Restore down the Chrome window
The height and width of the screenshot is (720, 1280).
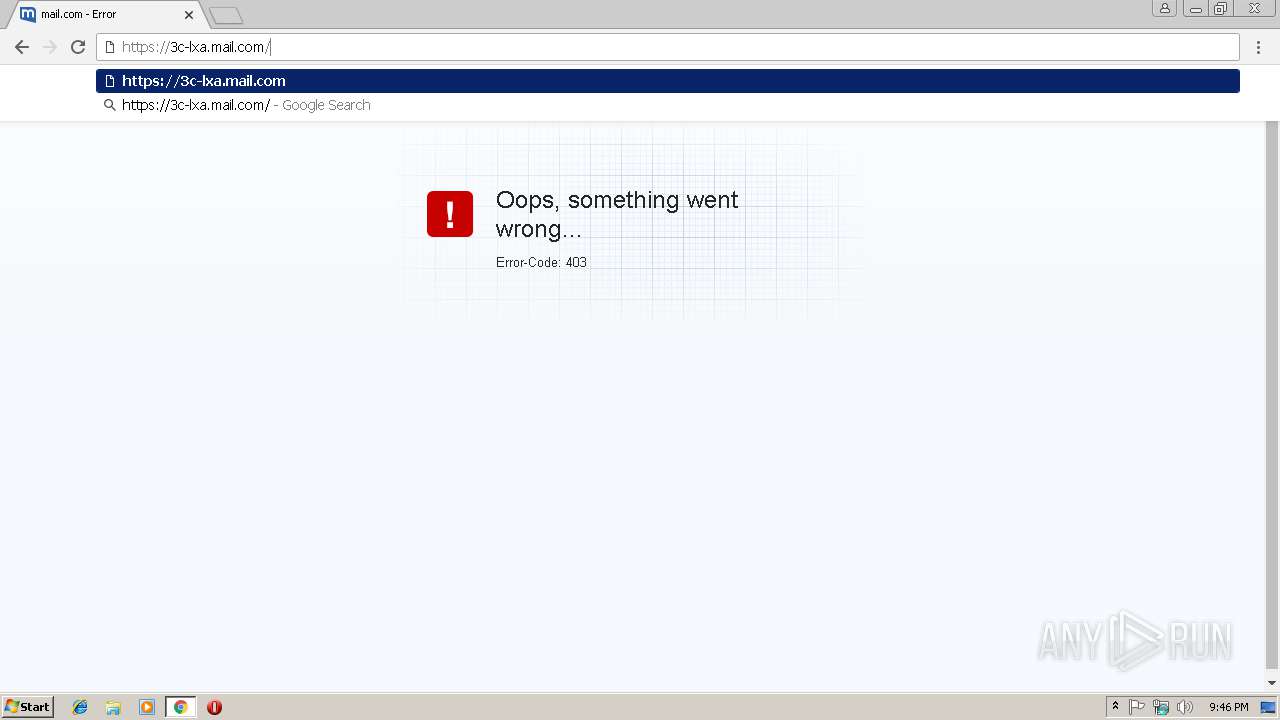[1221, 8]
